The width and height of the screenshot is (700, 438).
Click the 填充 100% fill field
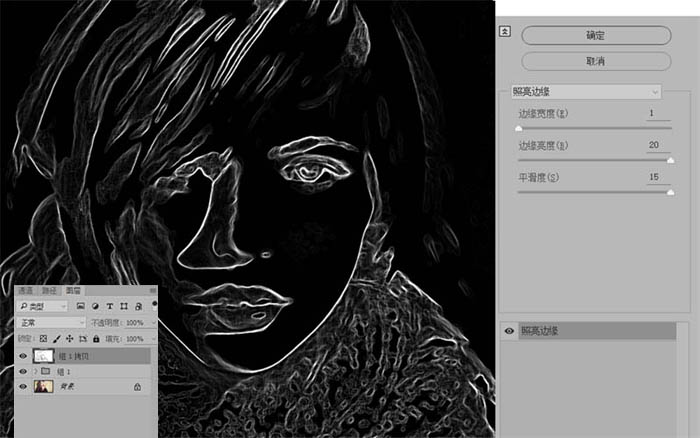point(135,339)
